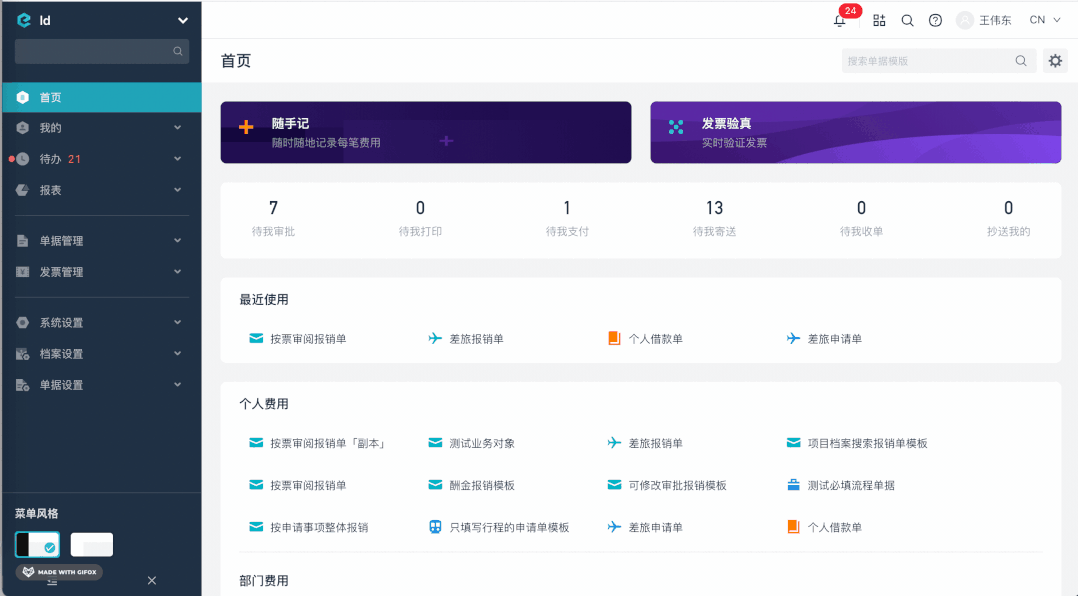Viewport: 1078px width, 596px height.
Task: Expand the 报表 sidebar menu chevron
Action: pyautogui.click(x=177, y=190)
